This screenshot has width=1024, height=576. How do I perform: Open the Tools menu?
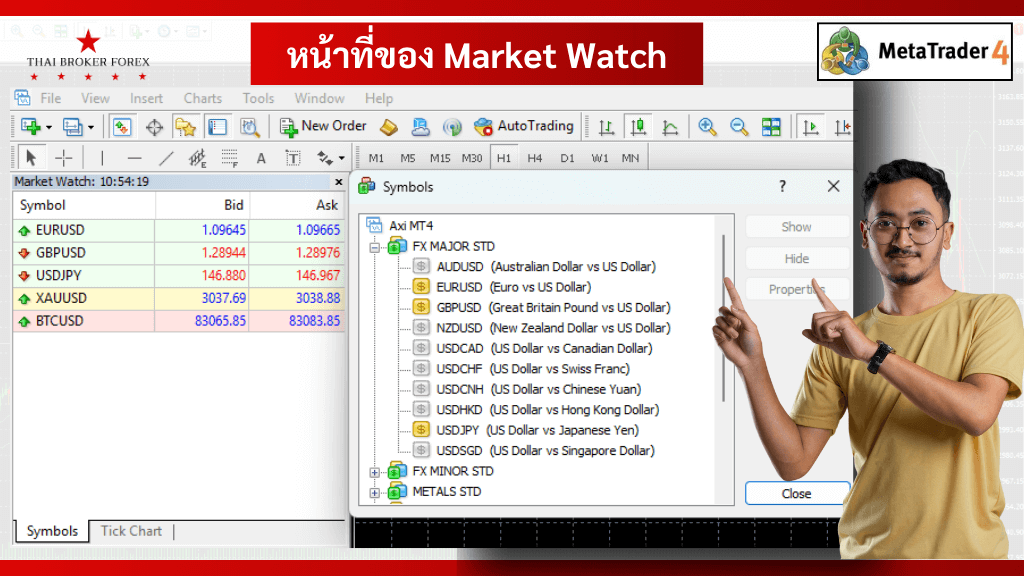tap(258, 99)
